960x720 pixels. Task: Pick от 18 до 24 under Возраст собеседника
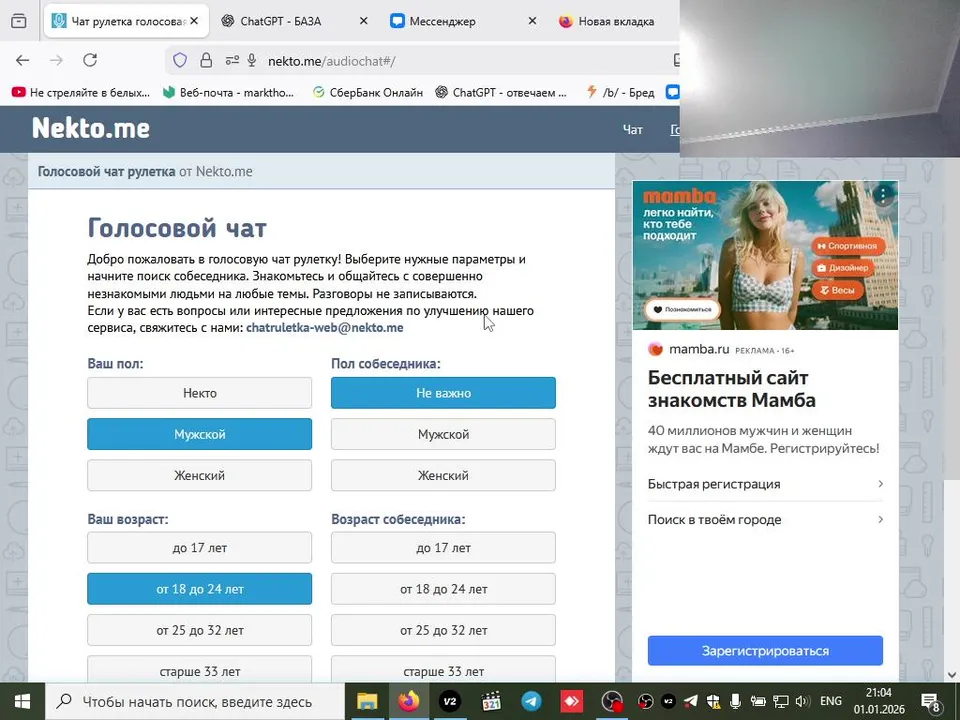click(443, 589)
